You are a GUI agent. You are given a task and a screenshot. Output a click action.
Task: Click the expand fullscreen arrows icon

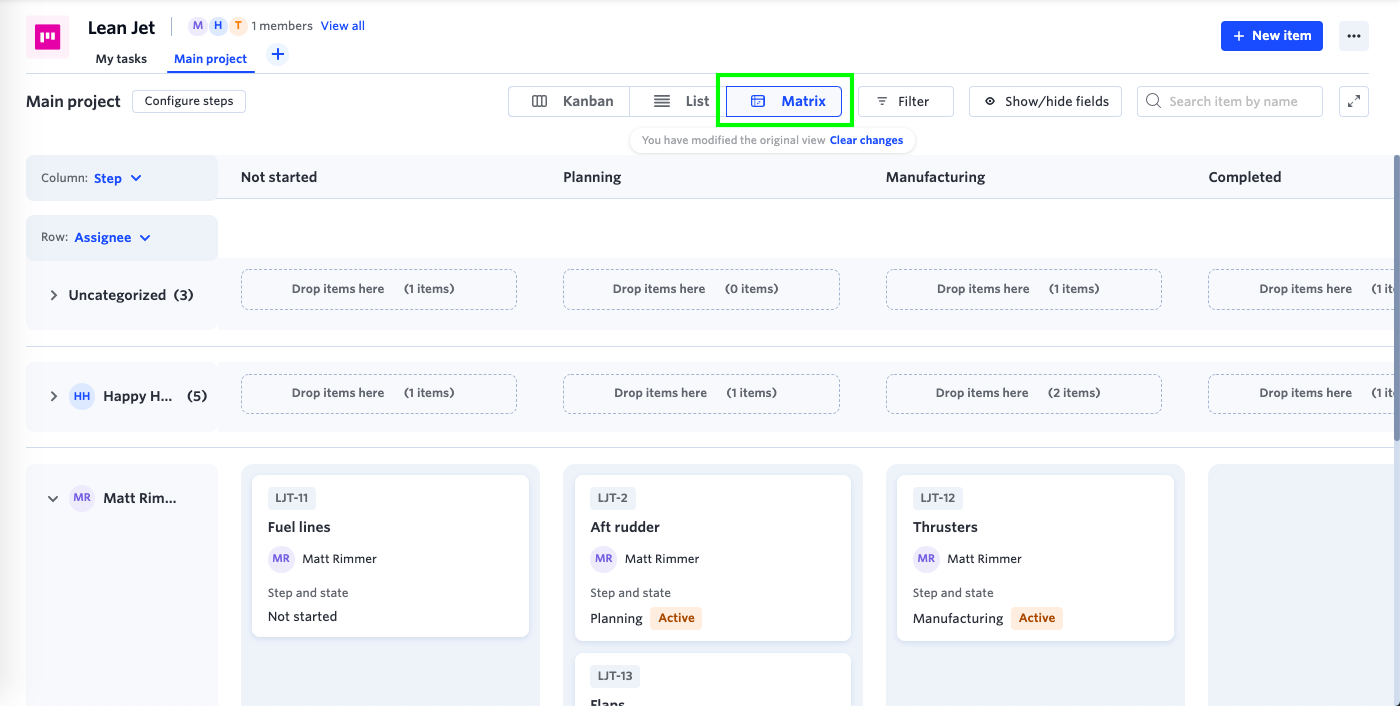tap(1353, 101)
